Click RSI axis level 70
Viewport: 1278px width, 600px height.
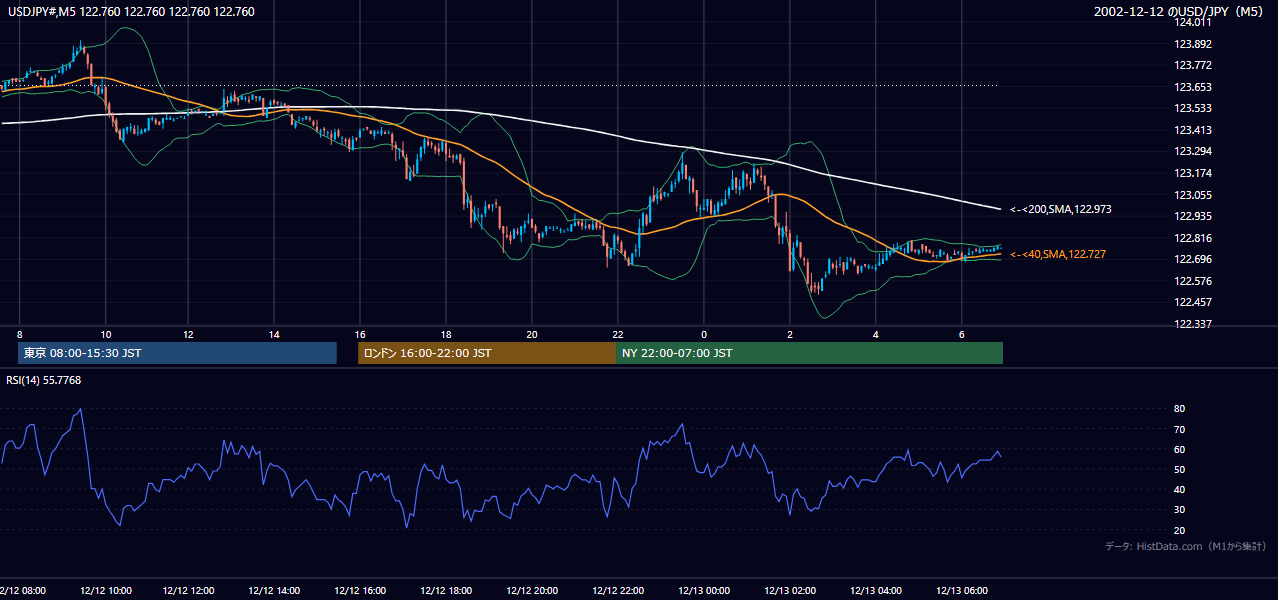pyautogui.click(x=1179, y=429)
